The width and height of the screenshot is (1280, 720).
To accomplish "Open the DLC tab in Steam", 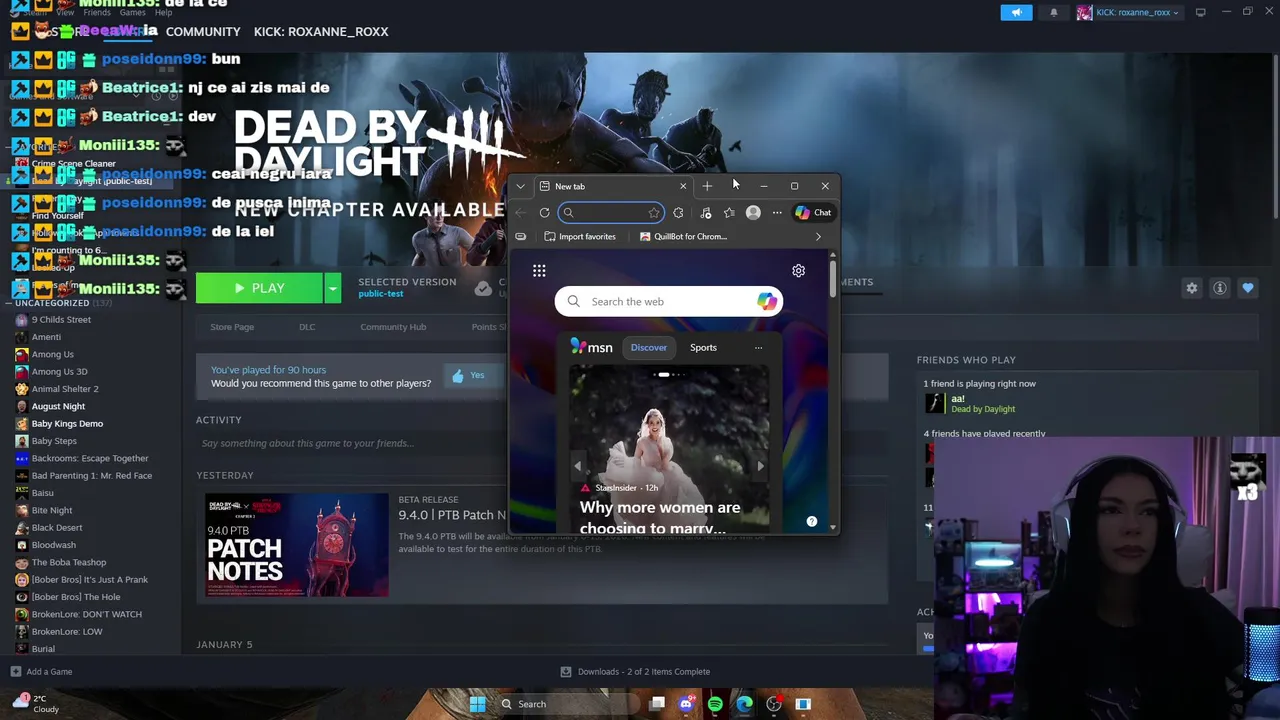I will tap(307, 327).
